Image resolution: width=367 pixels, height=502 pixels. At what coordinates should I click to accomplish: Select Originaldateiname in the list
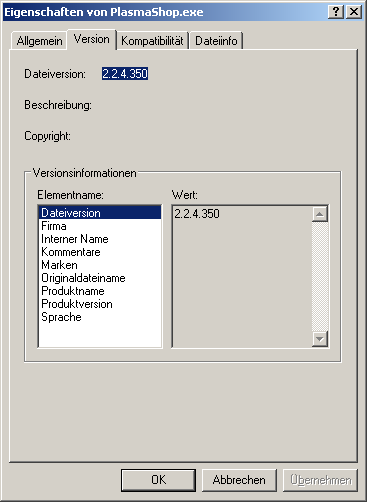coord(100,278)
